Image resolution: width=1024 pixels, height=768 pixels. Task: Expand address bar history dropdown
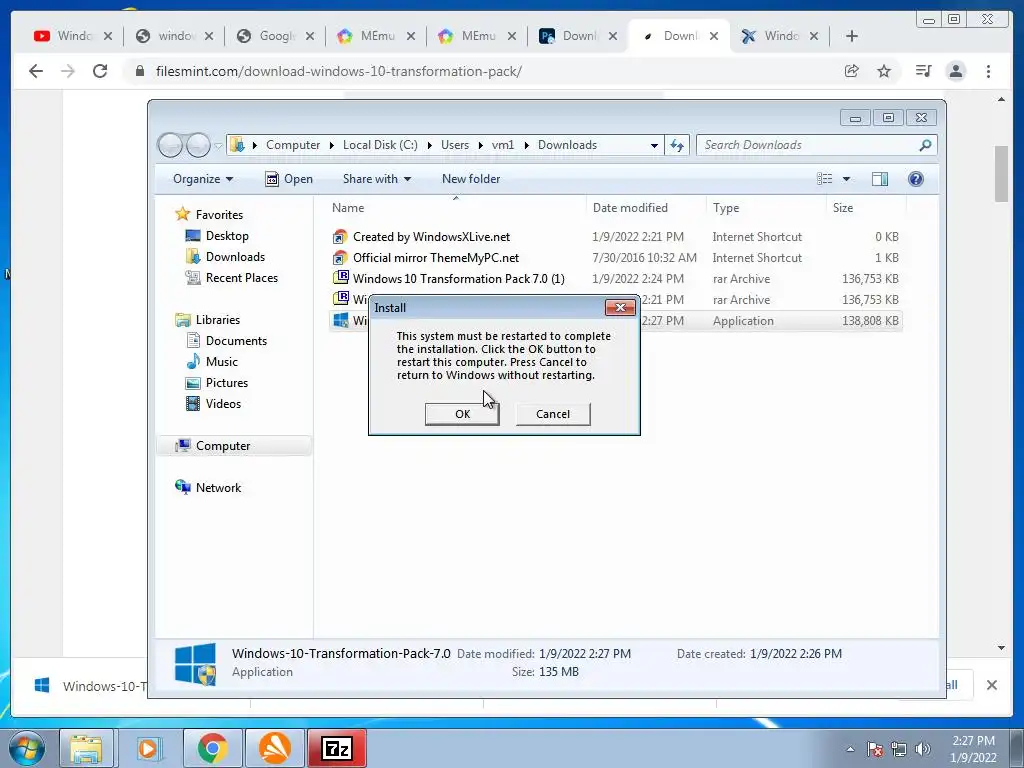tap(654, 145)
